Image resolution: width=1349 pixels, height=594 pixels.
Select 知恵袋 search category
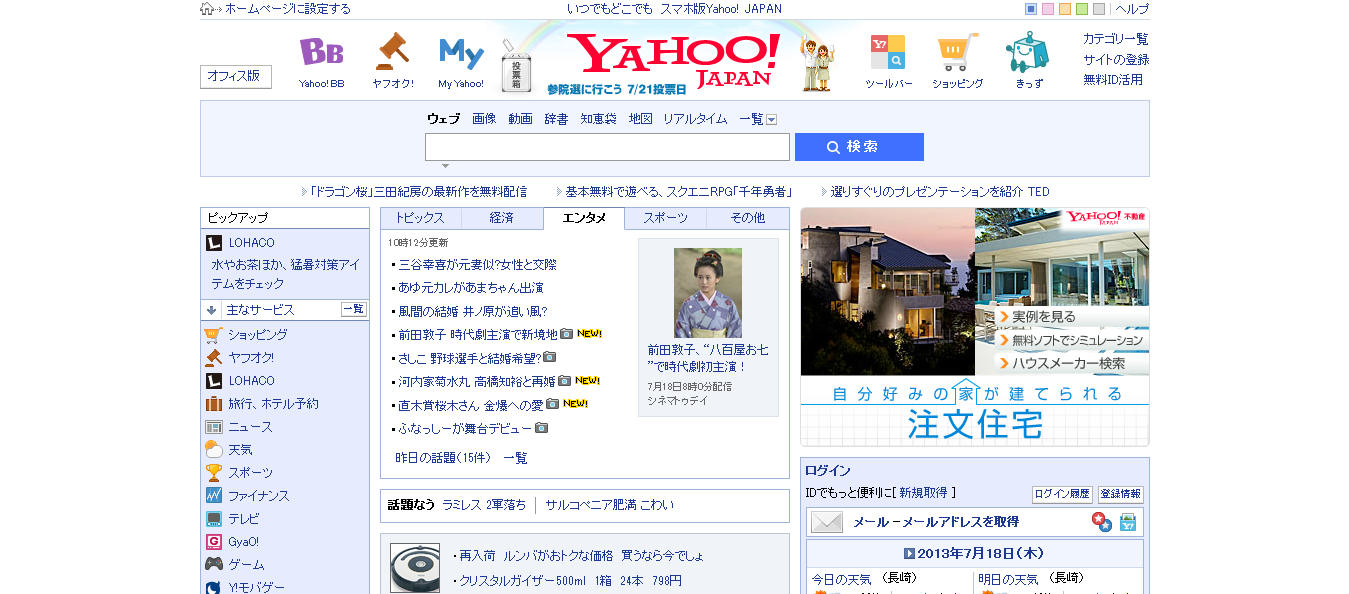598,119
